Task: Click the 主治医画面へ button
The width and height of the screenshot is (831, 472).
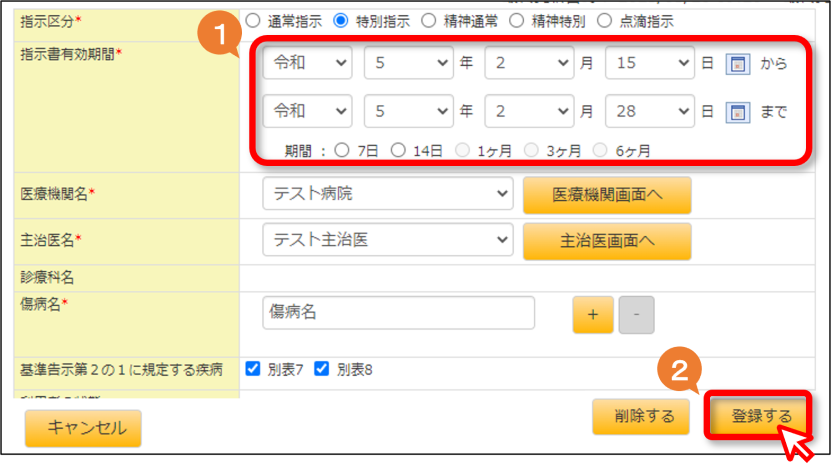Action: click(607, 241)
